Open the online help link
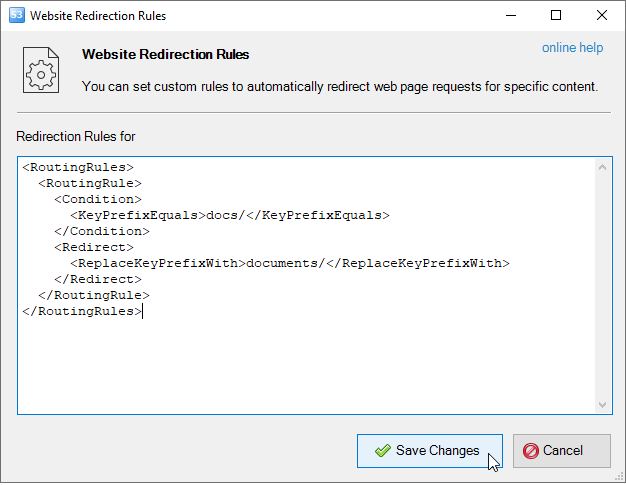626x485 pixels. tap(572, 48)
